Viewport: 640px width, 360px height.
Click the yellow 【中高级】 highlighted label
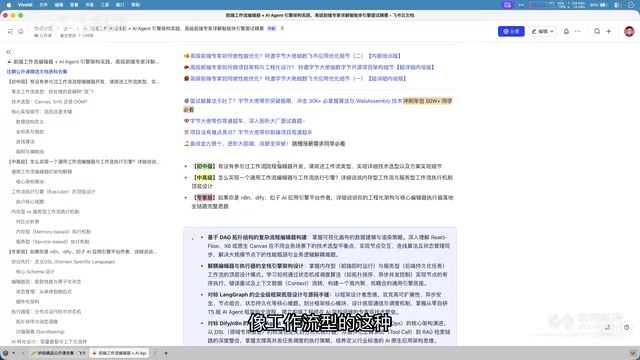(204, 178)
